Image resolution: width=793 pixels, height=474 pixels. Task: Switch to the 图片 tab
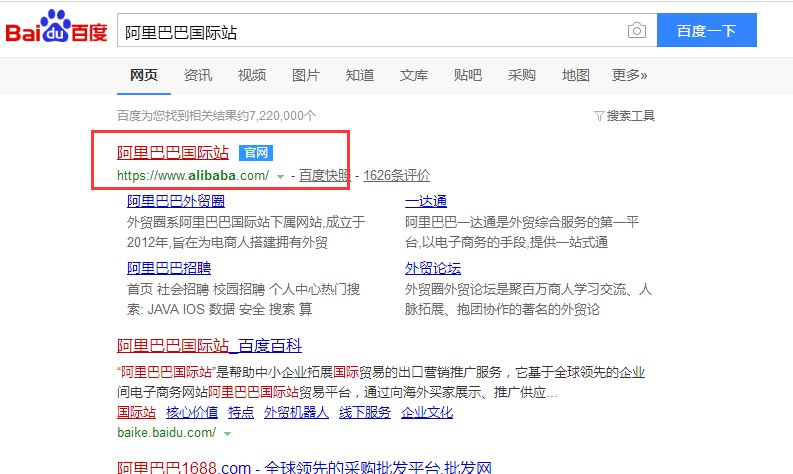click(306, 75)
